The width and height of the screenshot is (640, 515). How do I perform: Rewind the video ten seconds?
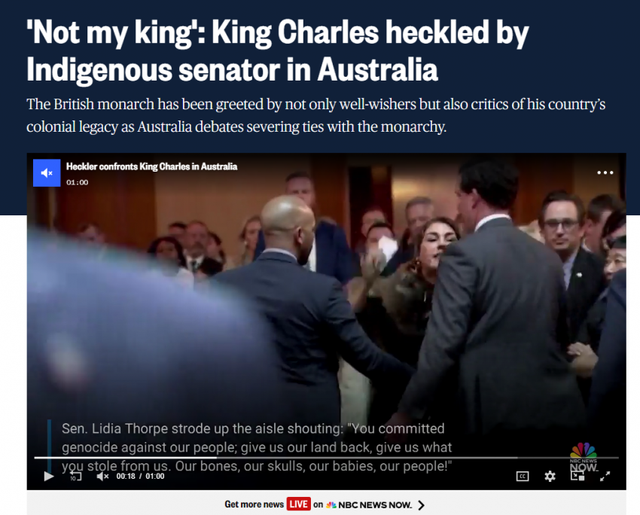[76, 476]
